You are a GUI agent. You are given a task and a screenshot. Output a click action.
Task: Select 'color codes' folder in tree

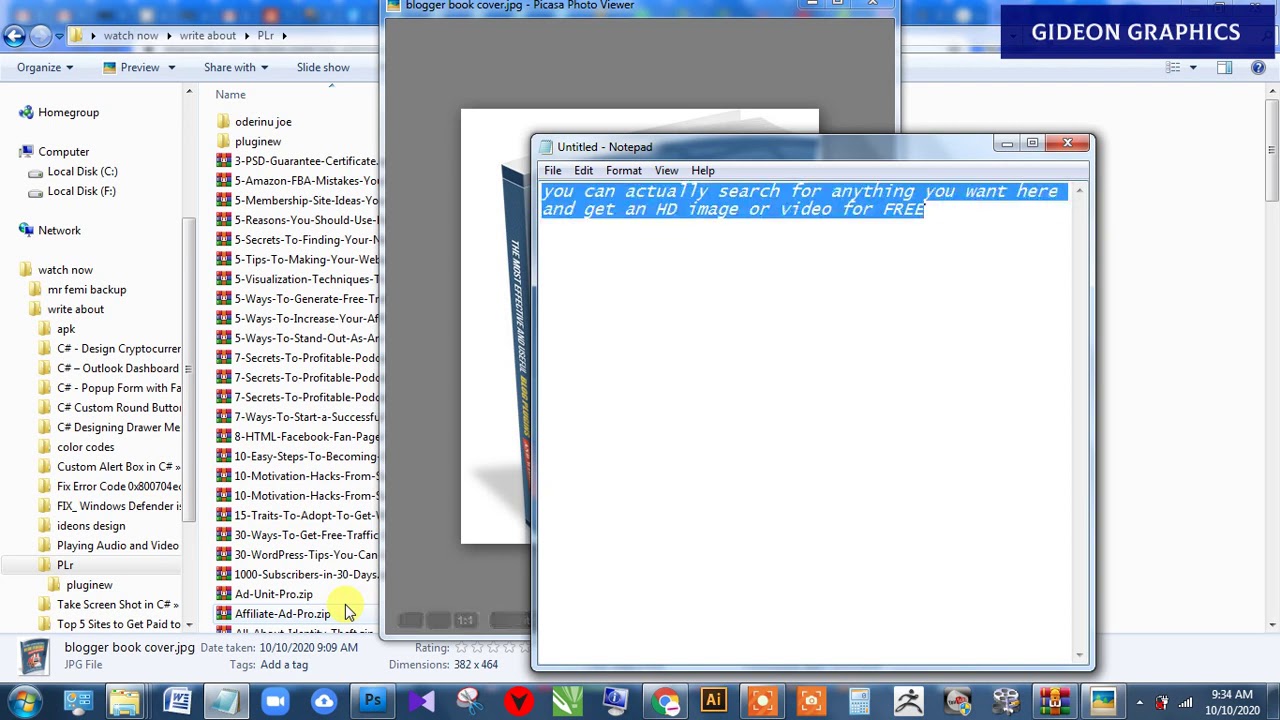point(85,447)
